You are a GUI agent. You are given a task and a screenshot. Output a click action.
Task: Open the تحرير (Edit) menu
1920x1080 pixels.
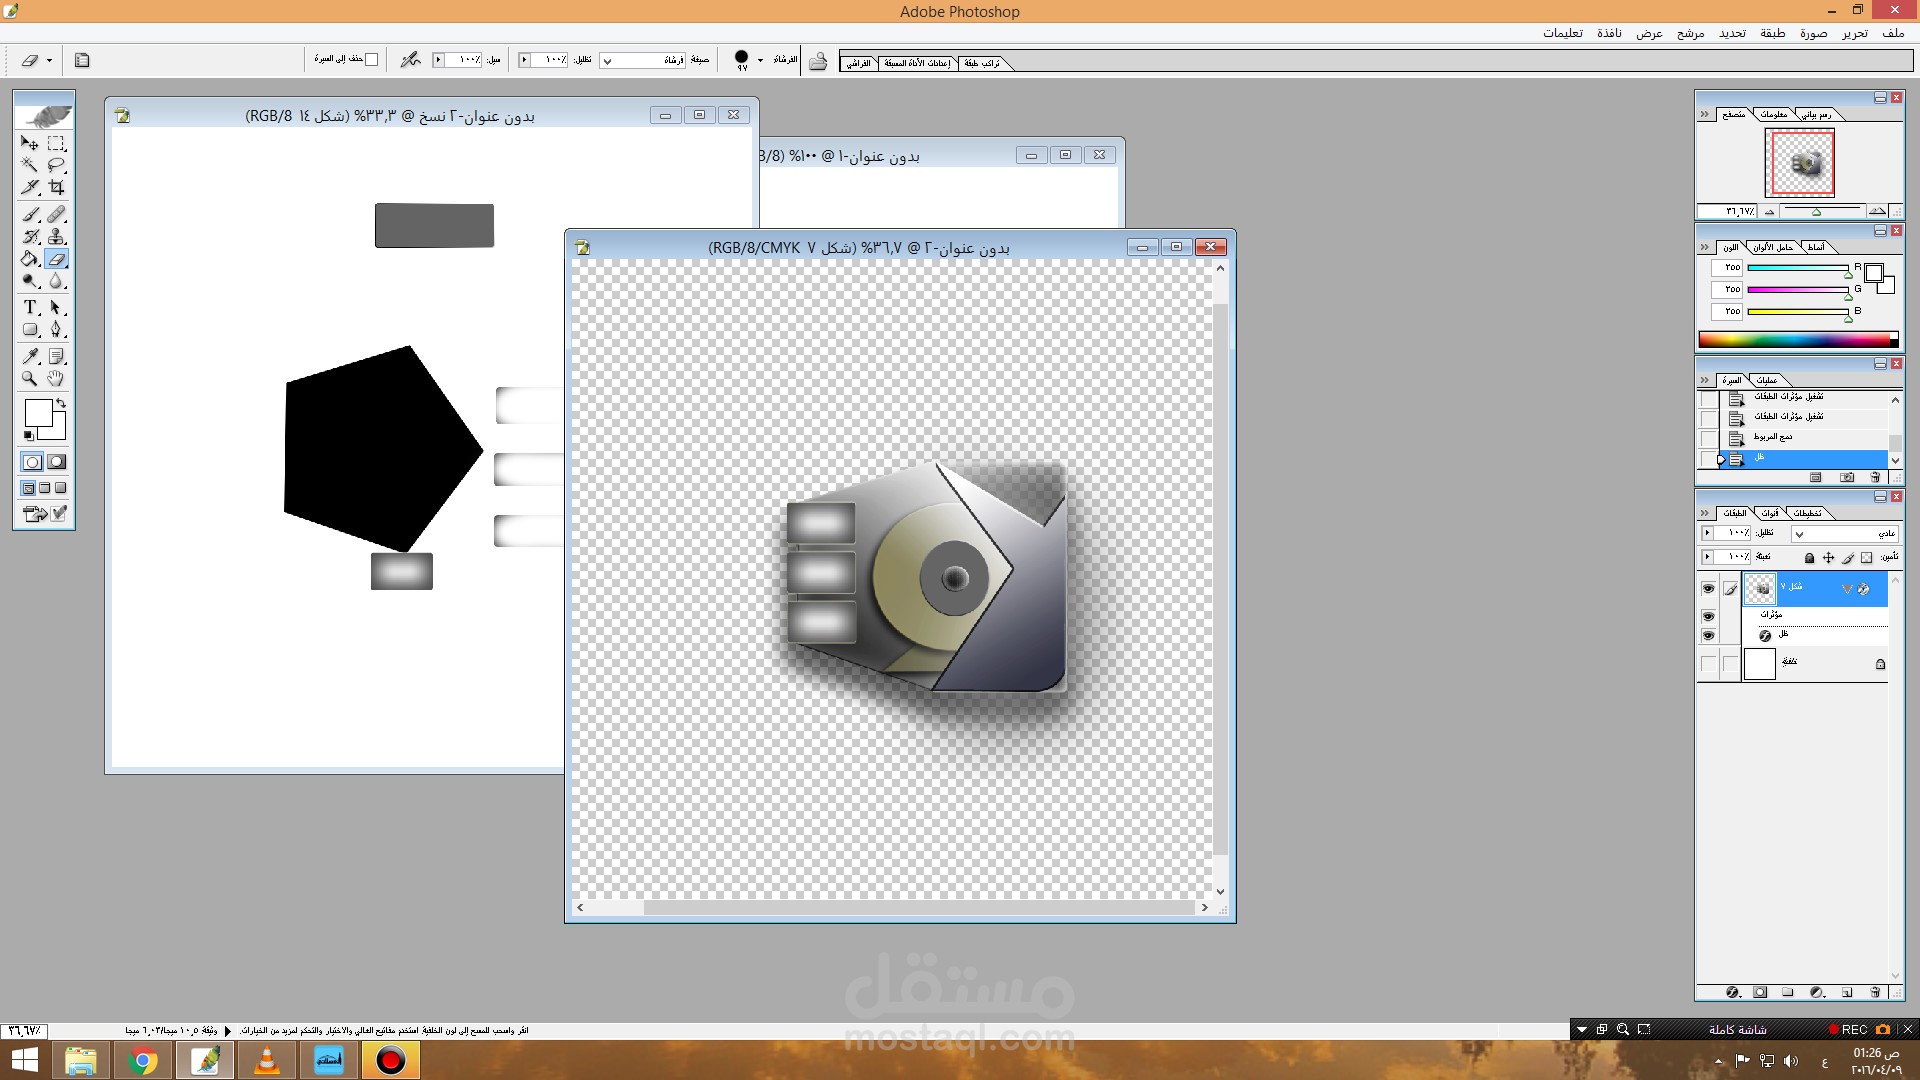pyautogui.click(x=1855, y=33)
